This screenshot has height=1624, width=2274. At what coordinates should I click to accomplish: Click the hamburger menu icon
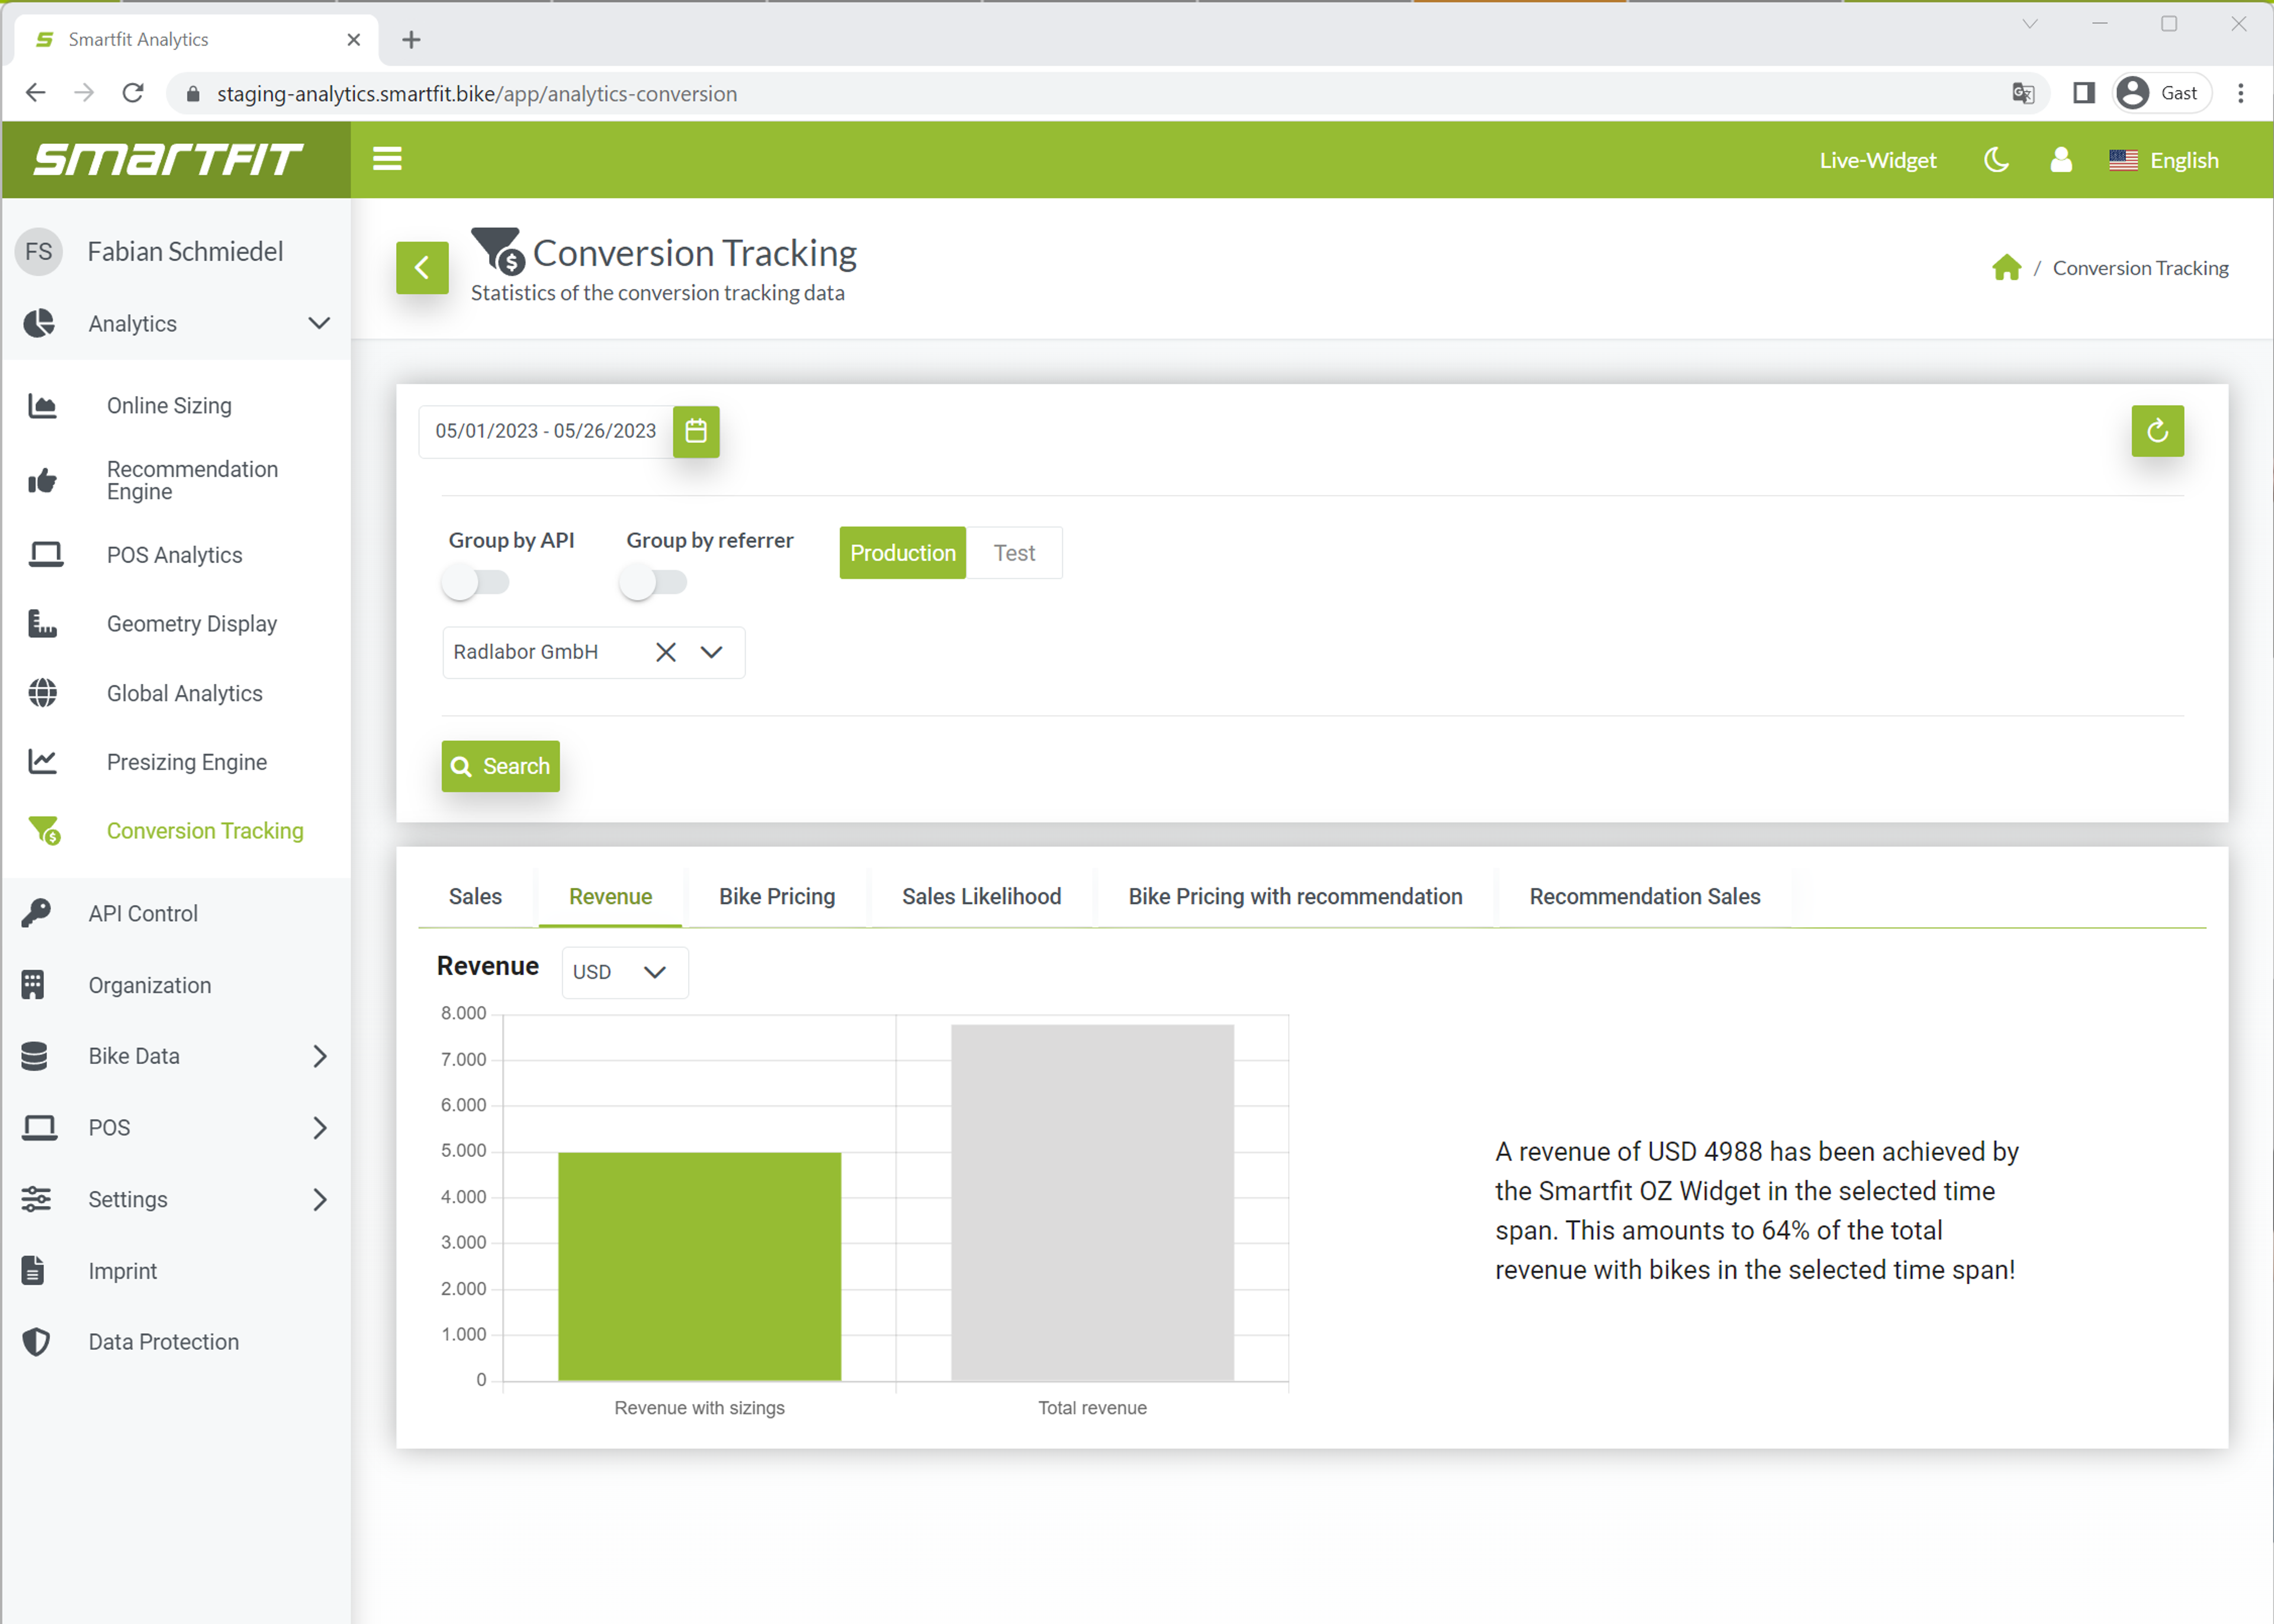[x=387, y=159]
